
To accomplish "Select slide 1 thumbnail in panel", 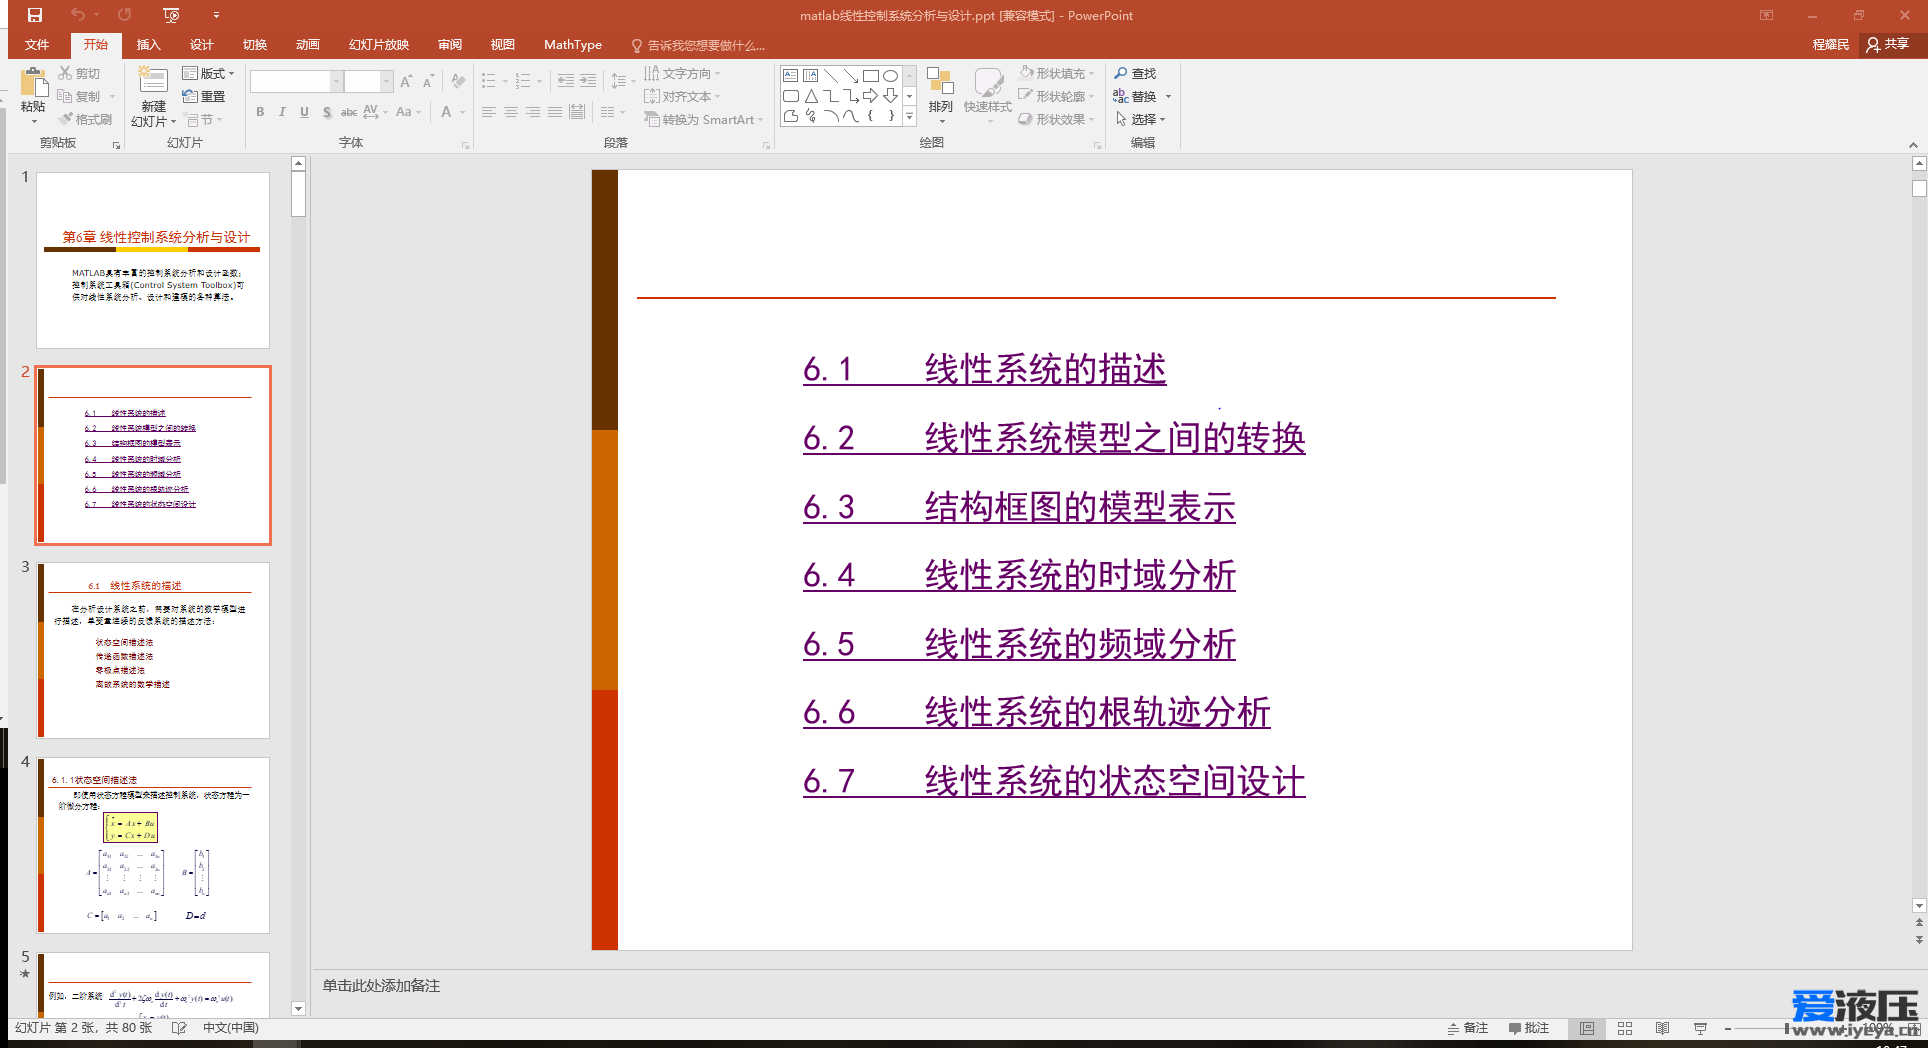I will (x=153, y=260).
